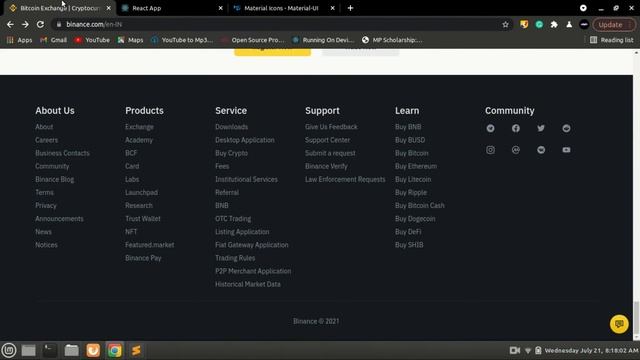View site information via the lock icon
This screenshot has width=640, height=360.
coord(59,24)
